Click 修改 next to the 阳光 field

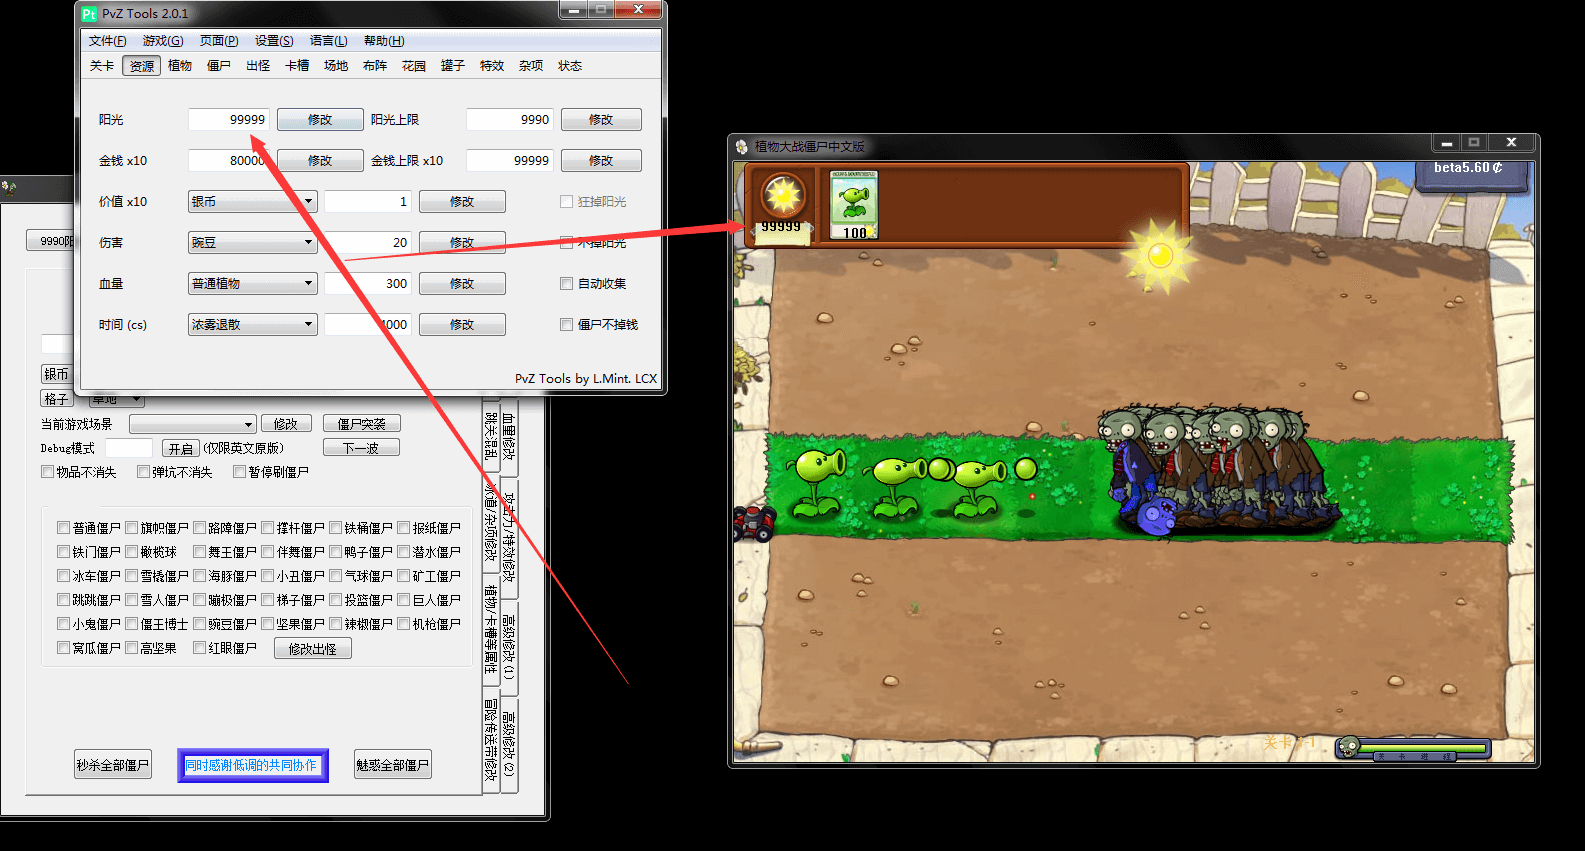[320, 120]
